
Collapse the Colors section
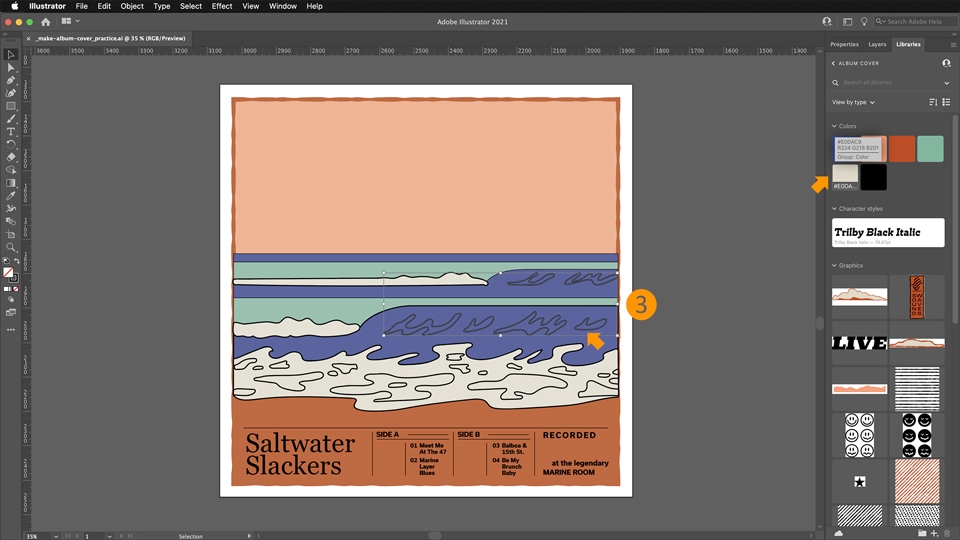pos(834,126)
